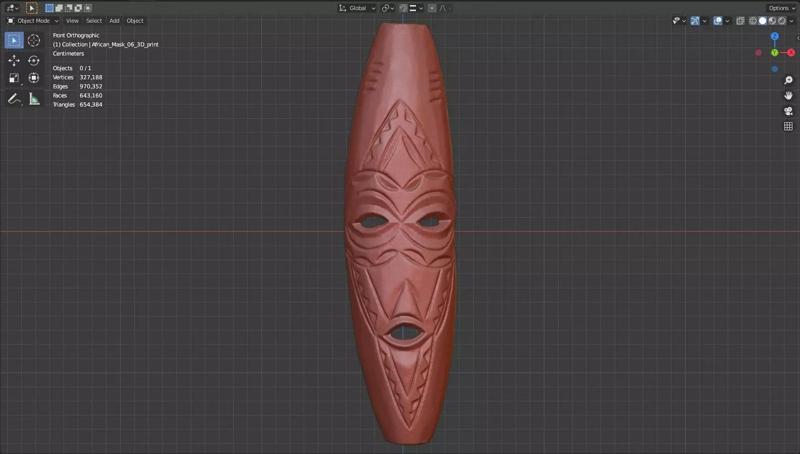Image resolution: width=800 pixels, height=454 pixels.
Task: Click the blue Z axis gizmo handle
Action: click(x=774, y=36)
